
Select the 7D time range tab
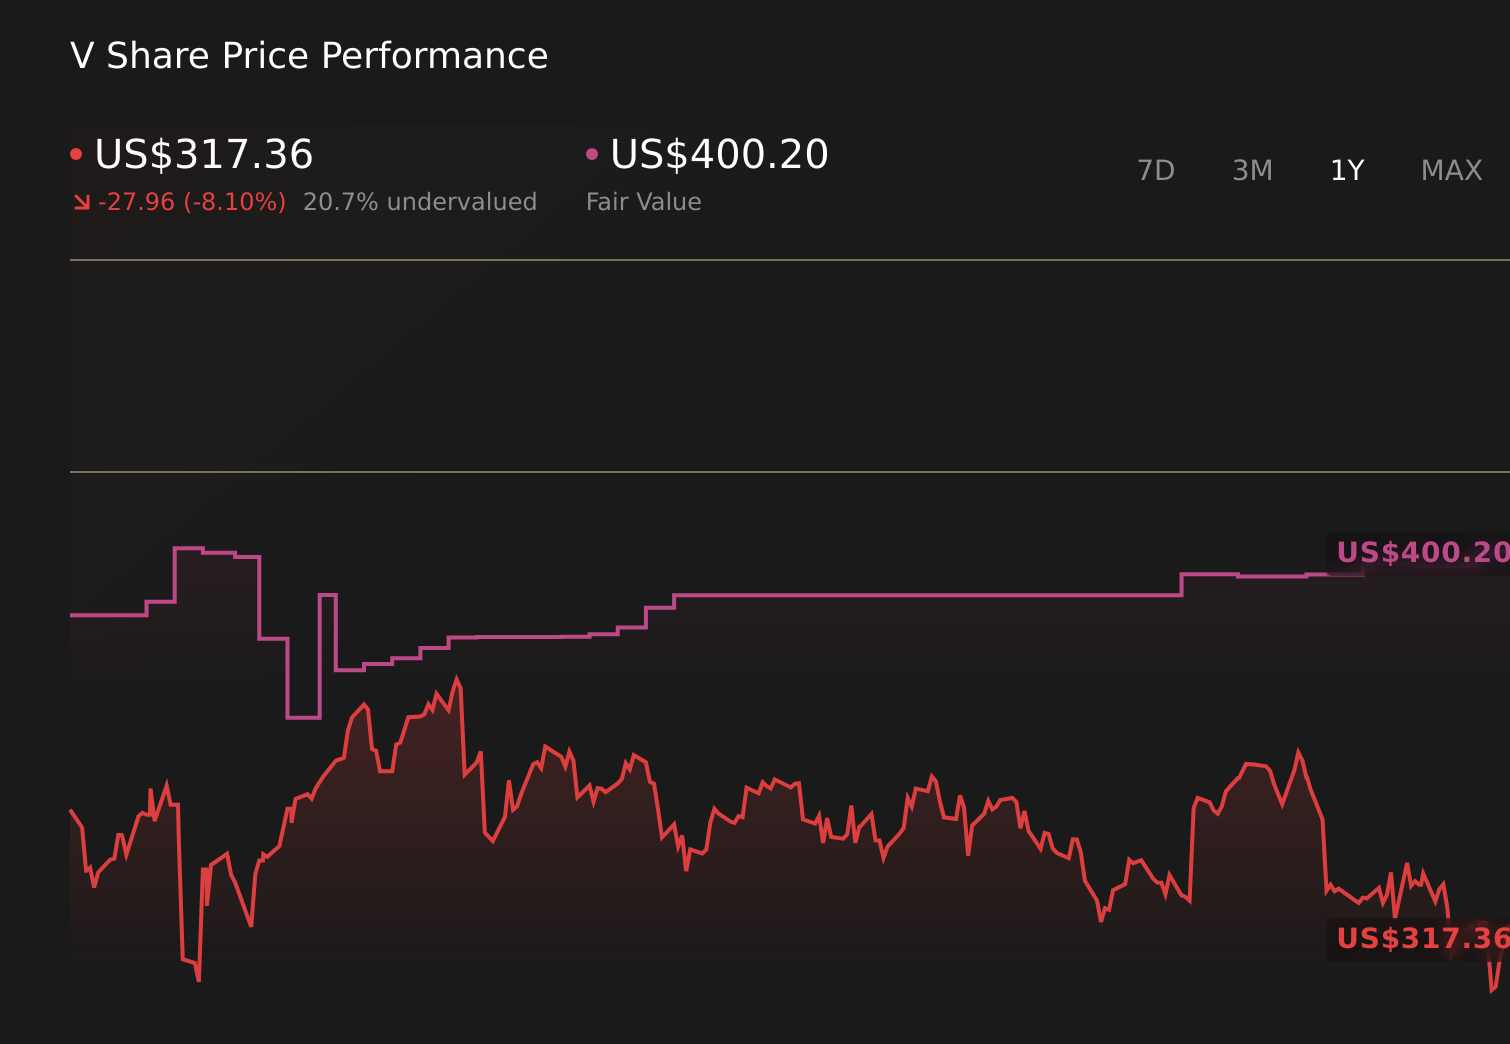[x=1156, y=171]
